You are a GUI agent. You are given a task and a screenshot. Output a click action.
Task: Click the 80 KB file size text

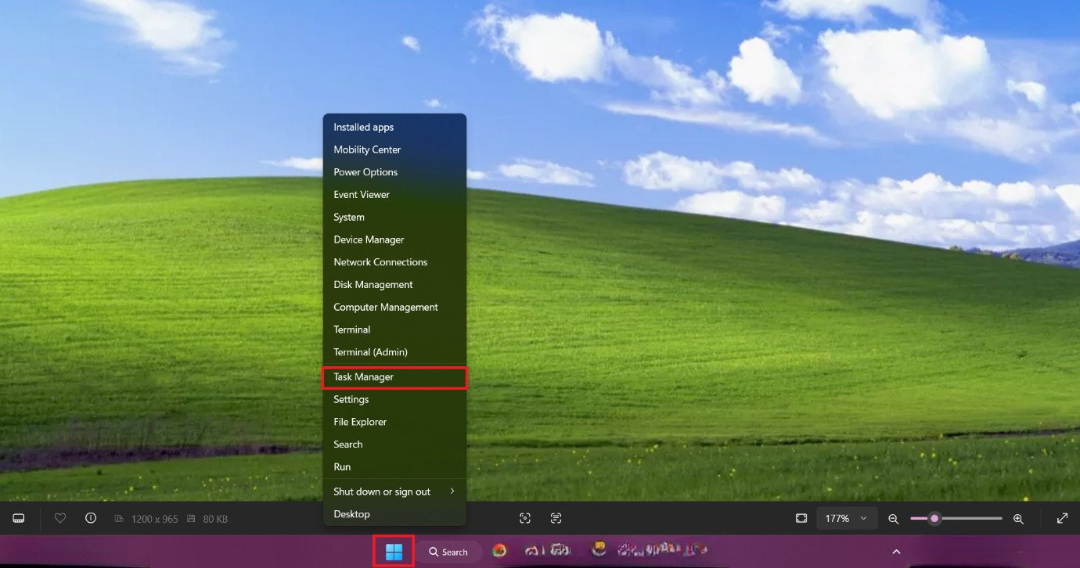click(215, 519)
